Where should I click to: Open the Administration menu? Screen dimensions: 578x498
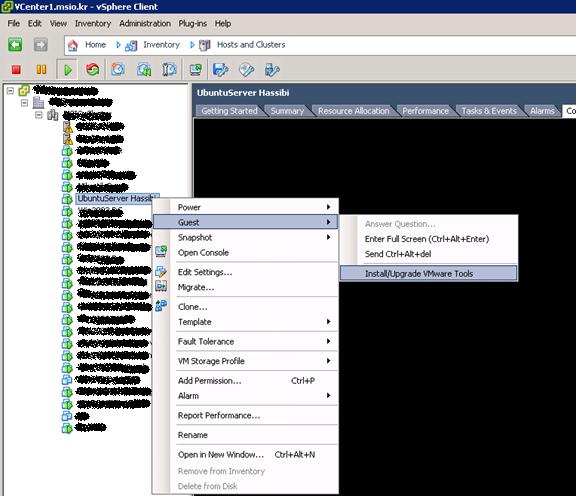[x=145, y=24]
